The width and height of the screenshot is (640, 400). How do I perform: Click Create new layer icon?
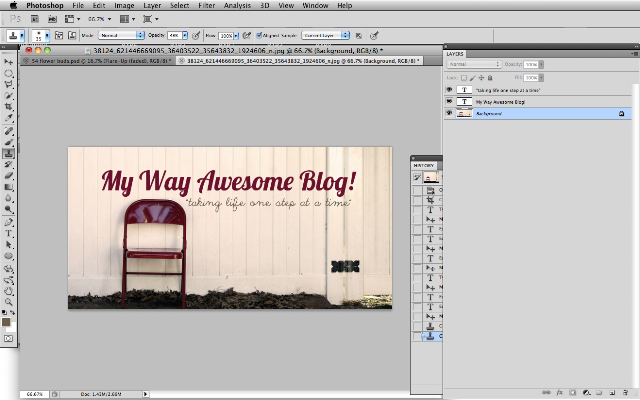click(612, 393)
